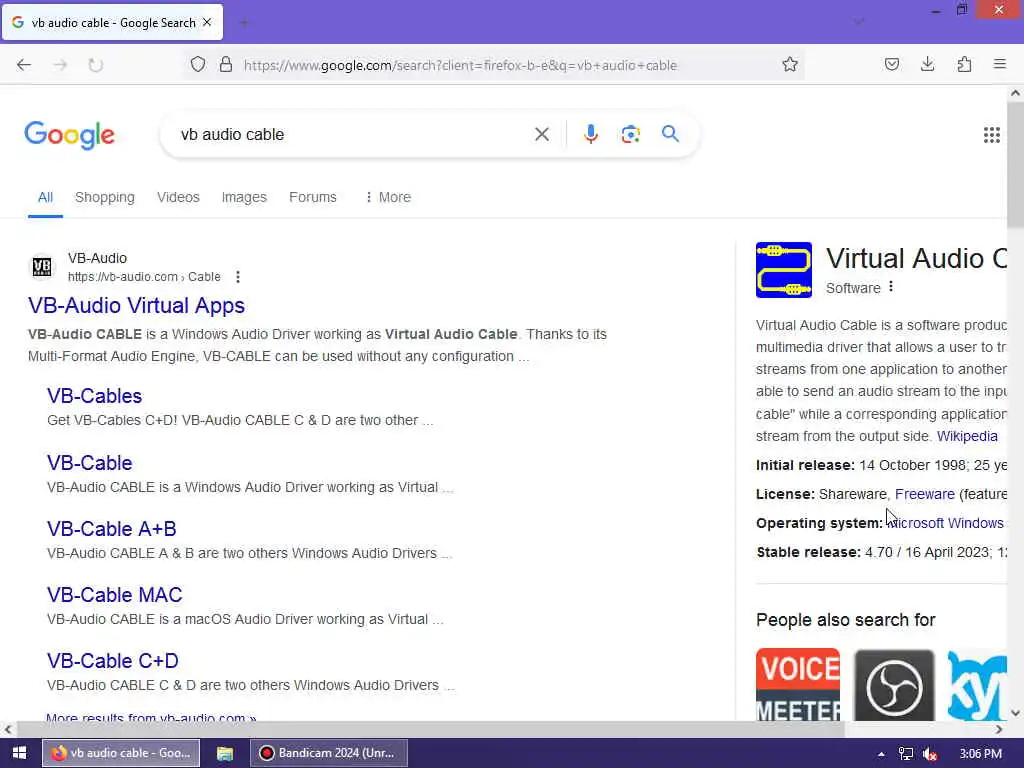Open the Virtual Audio Cable logo image
This screenshot has width=1024, height=768.
click(x=784, y=270)
